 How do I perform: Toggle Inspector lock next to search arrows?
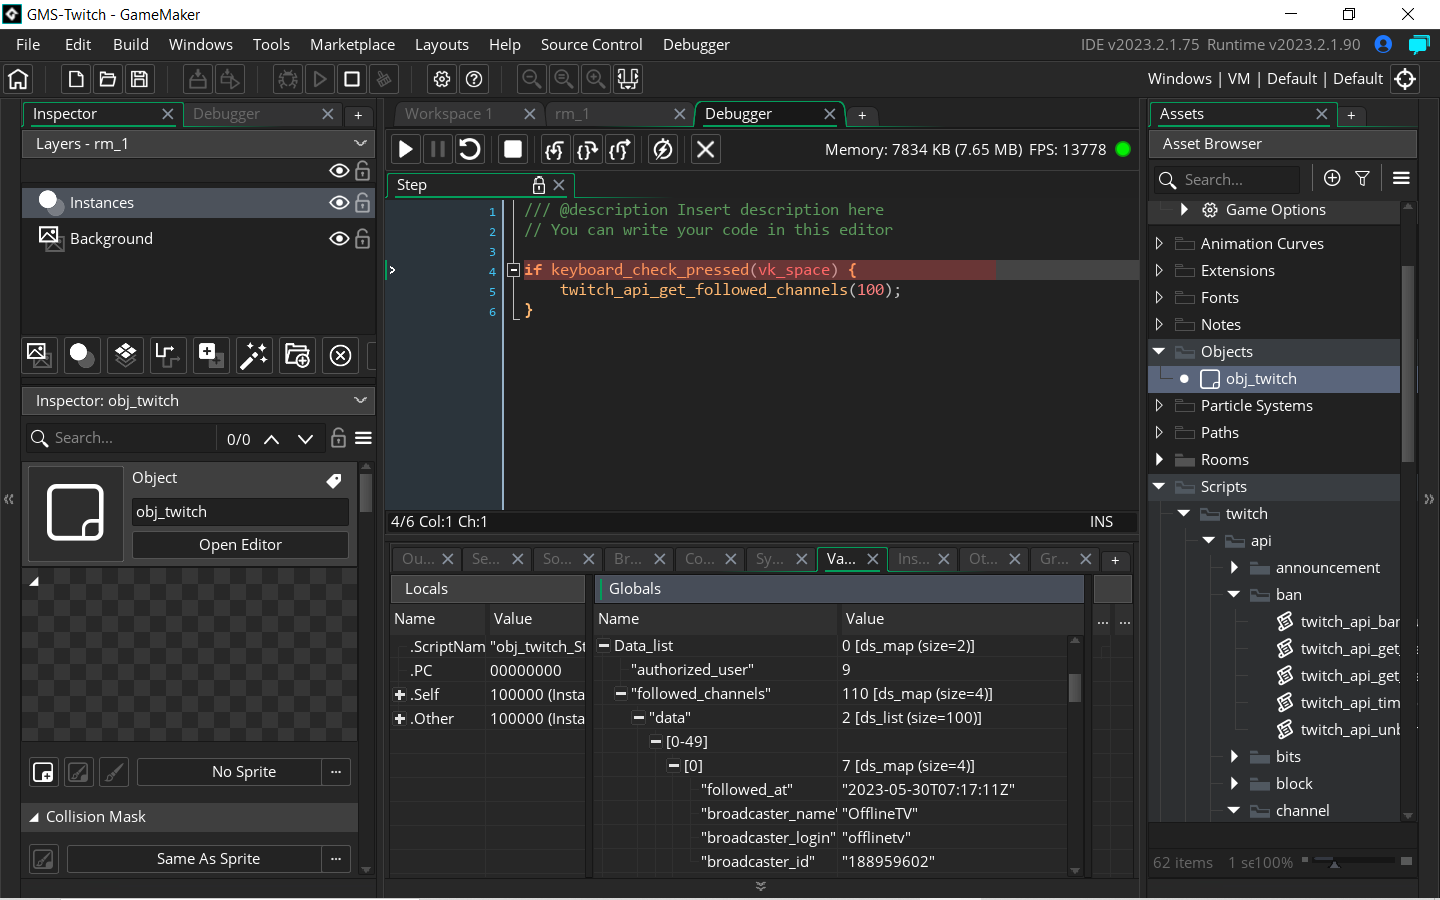338,438
